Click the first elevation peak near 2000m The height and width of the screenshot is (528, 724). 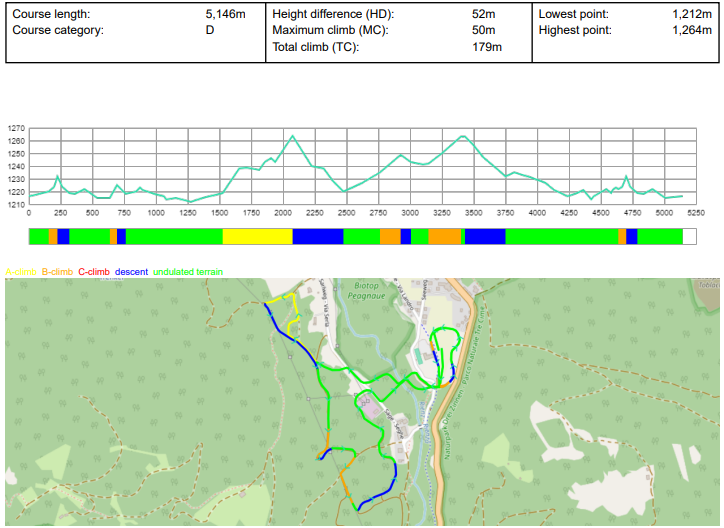pyautogui.click(x=292, y=137)
